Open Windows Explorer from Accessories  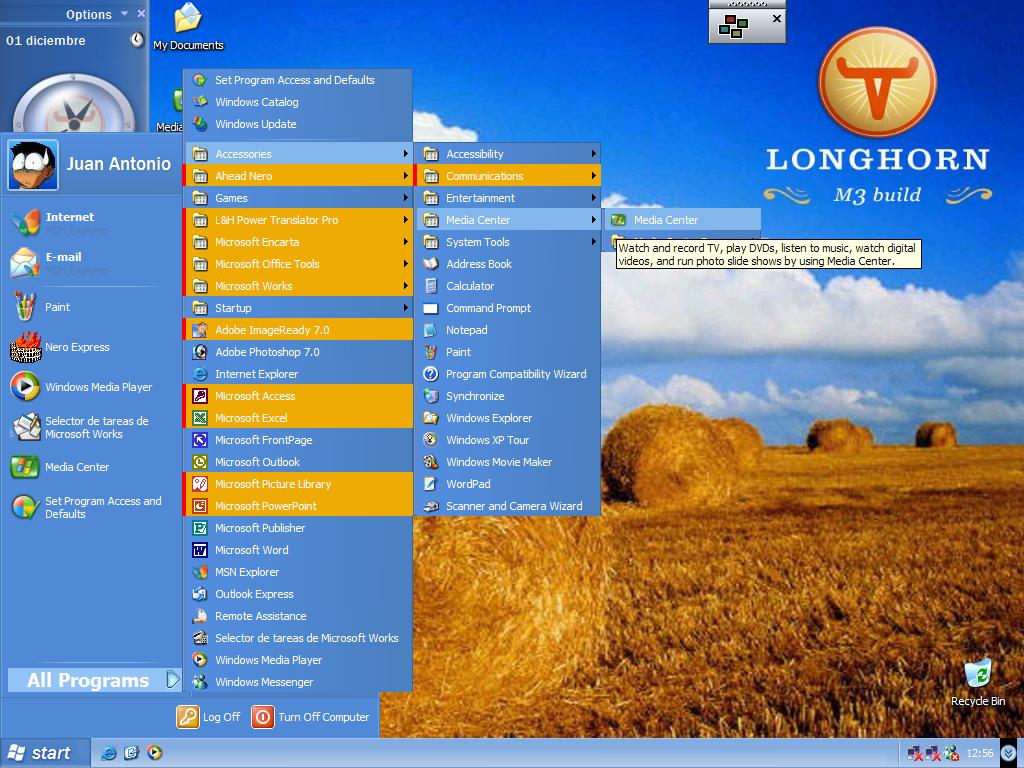(x=508, y=418)
